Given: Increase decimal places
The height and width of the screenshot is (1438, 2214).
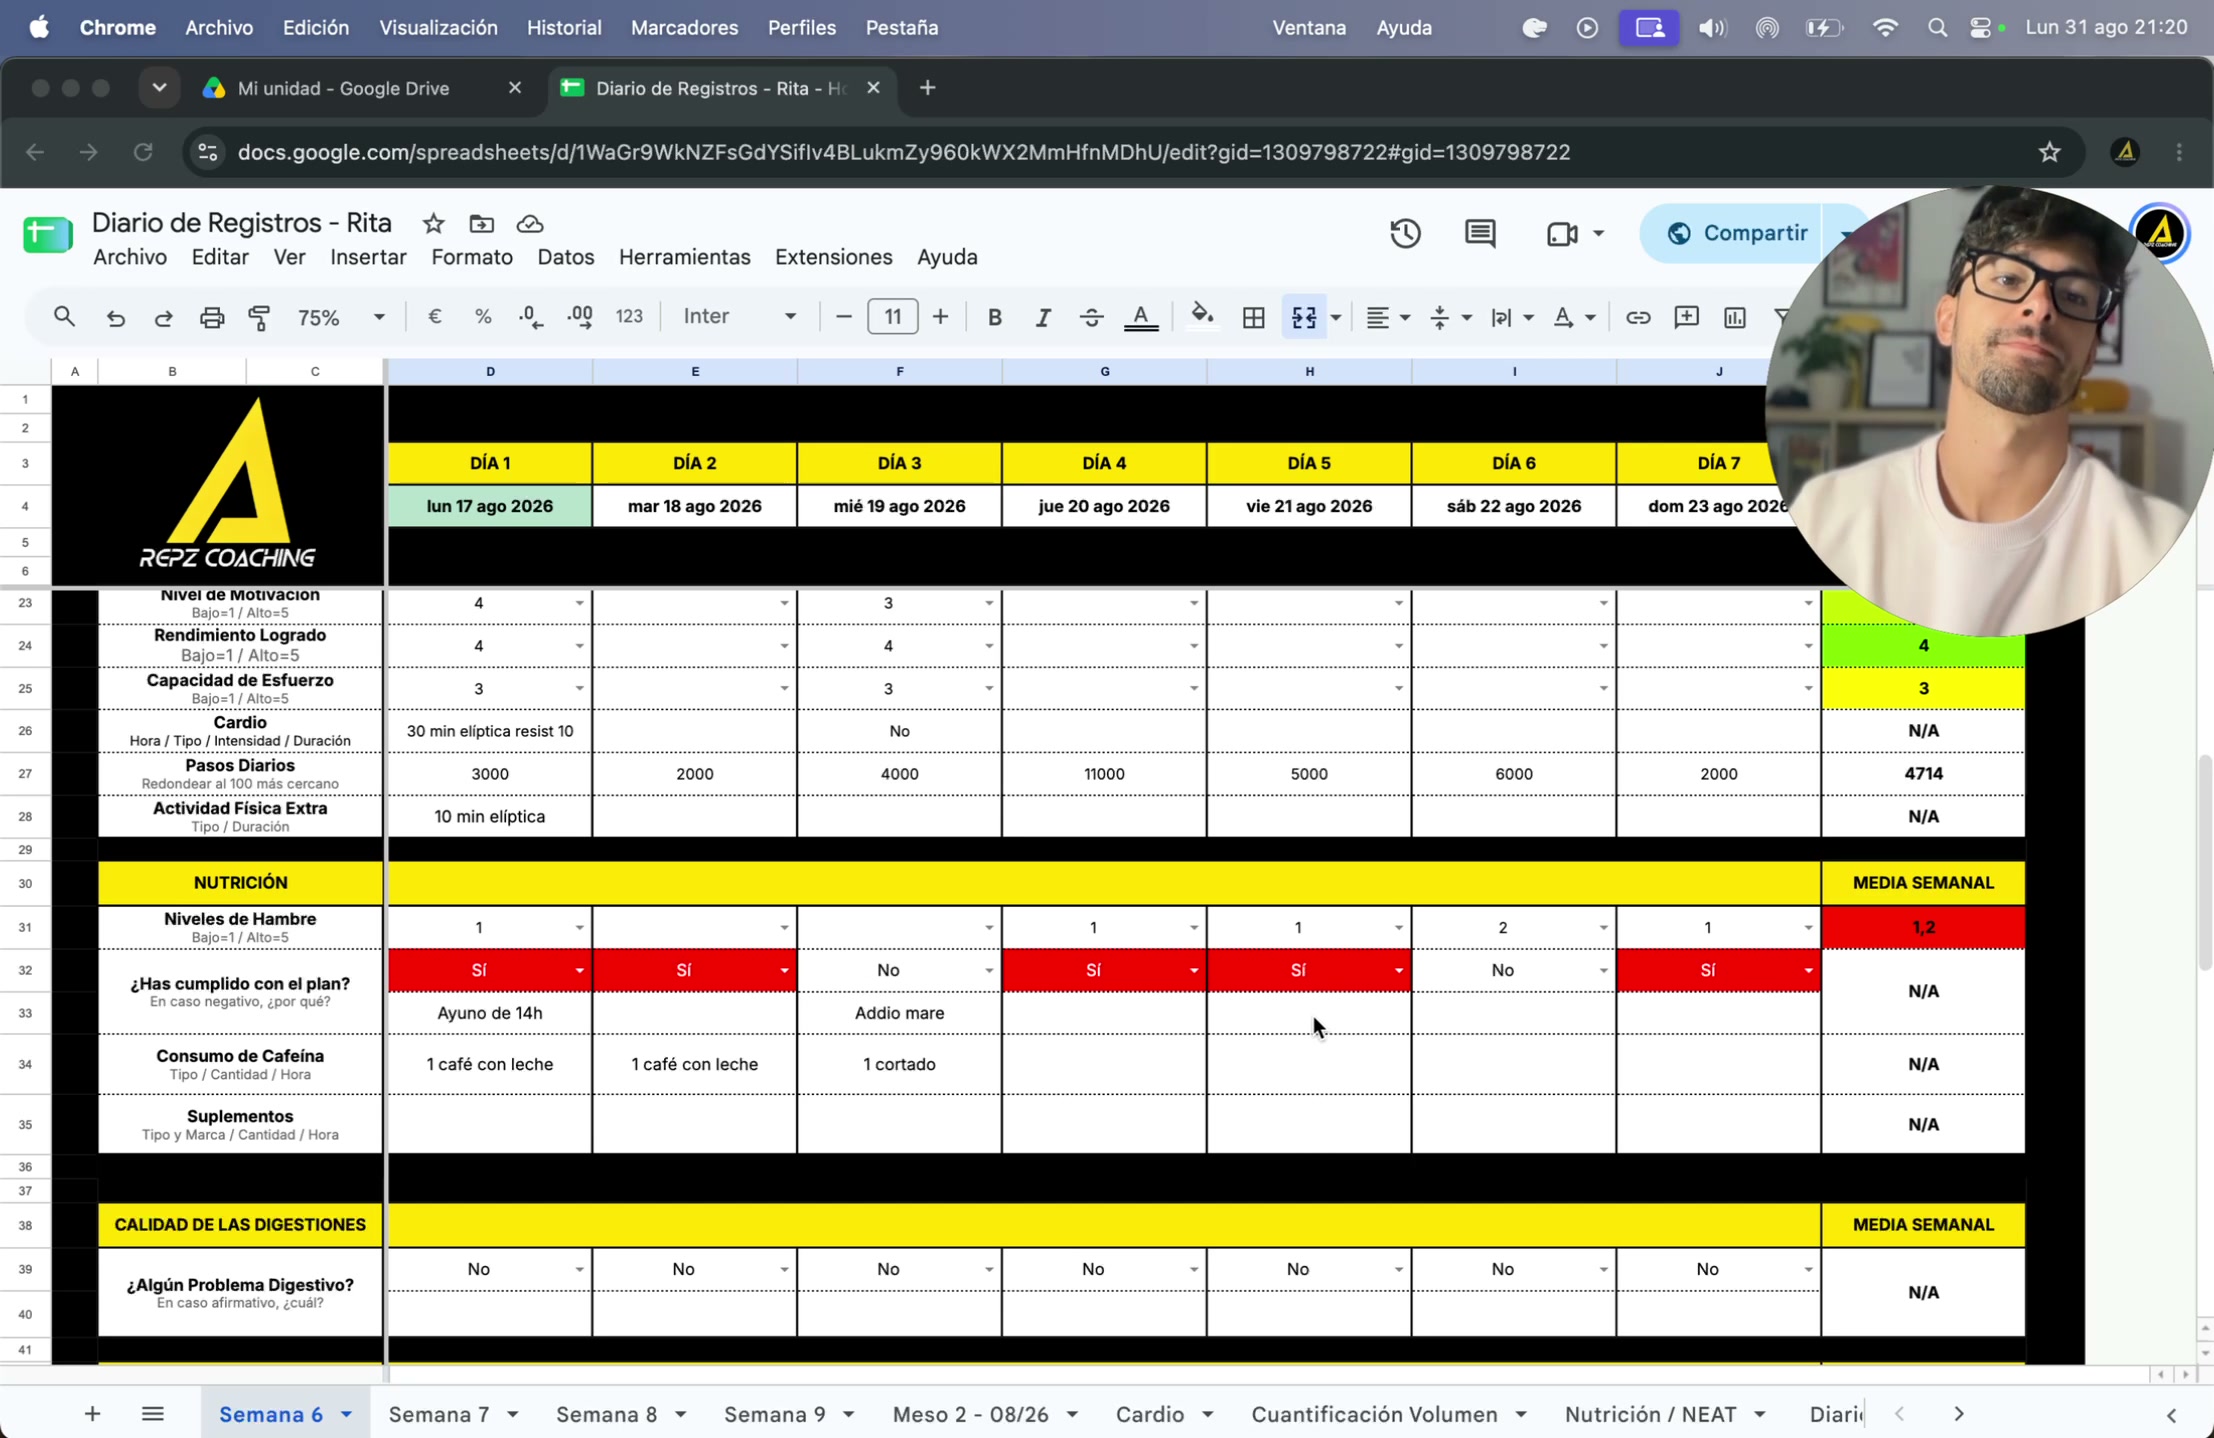Looking at the screenshot, I should [580, 317].
